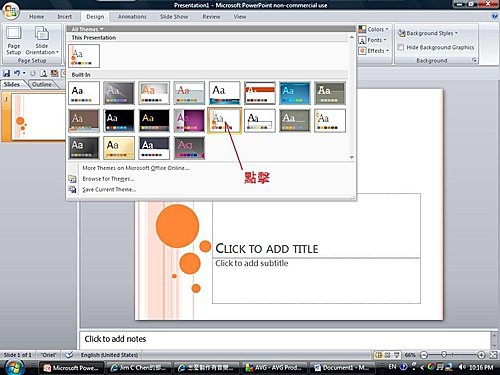Screen dimensions: 500x375
Task: Apply the black Metro theme with white Aa
Action: [119, 120]
